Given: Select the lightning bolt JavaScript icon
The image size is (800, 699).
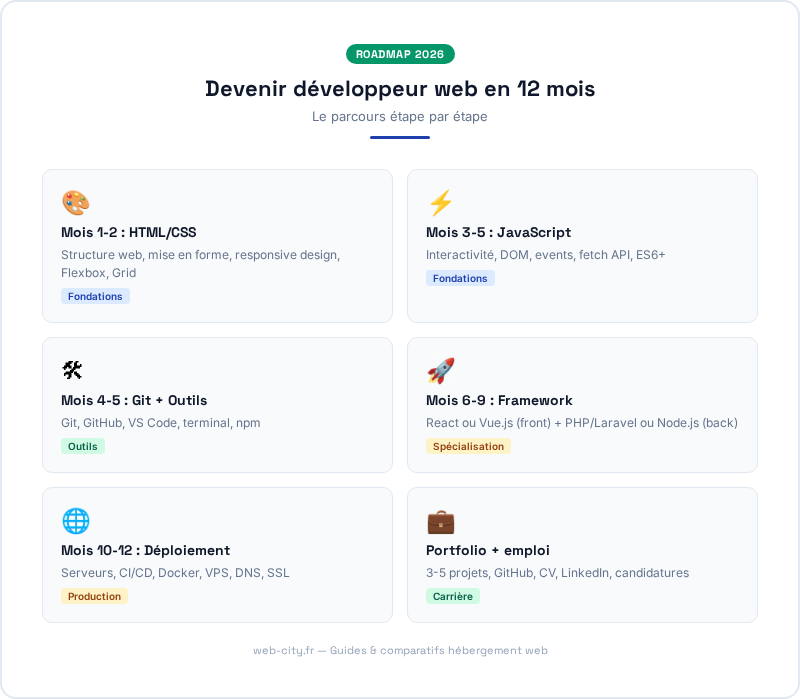Looking at the screenshot, I should point(440,202).
